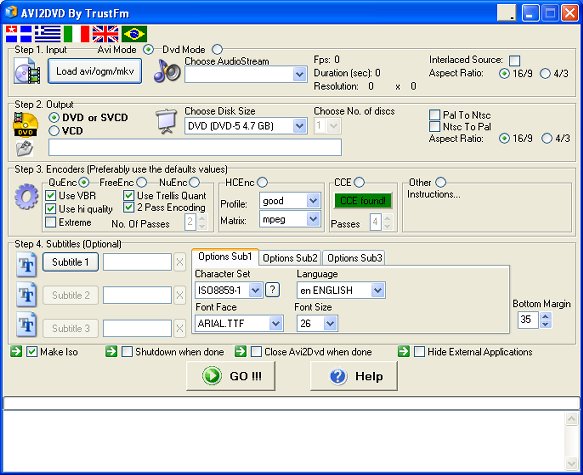583x475 pixels.
Task: Set input aspect ratio to 4/3
Action: coord(545,74)
